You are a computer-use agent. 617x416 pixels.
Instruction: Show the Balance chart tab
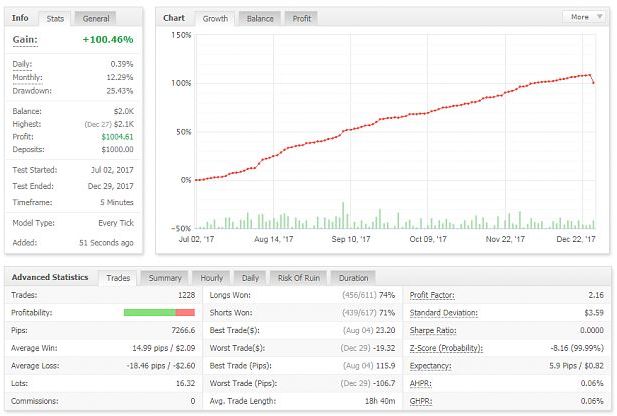point(260,18)
